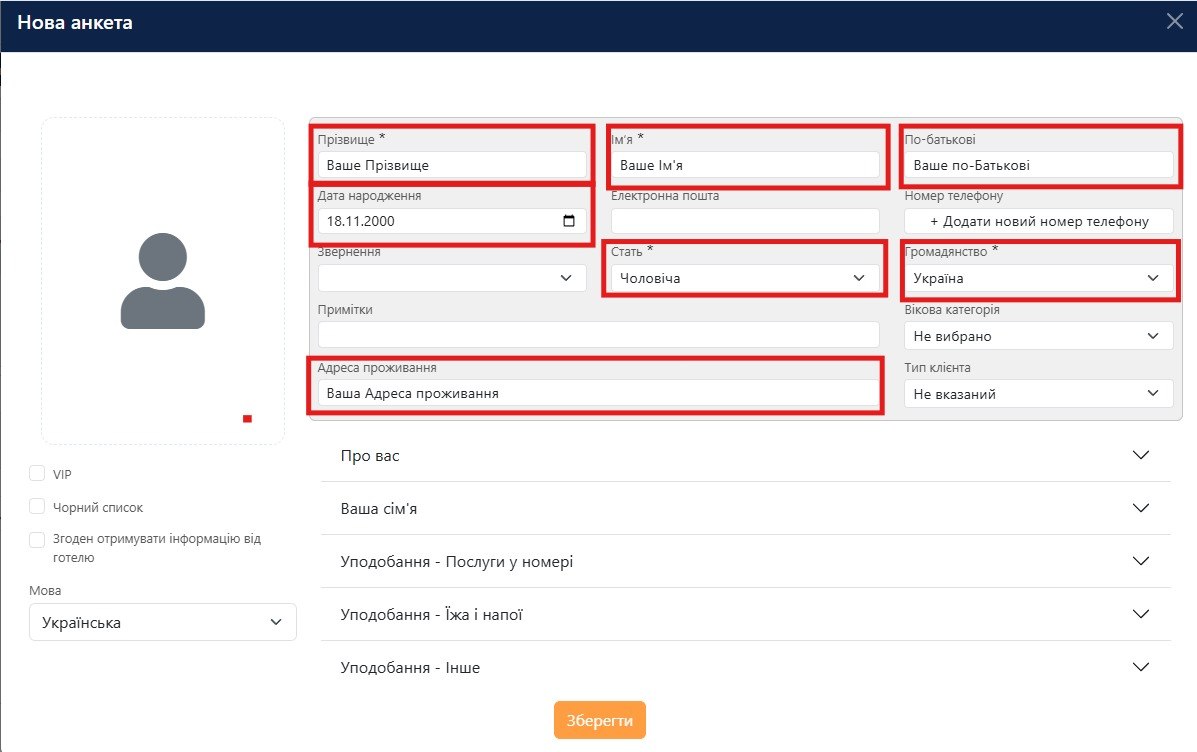Click the Зберегти button
The width and height of the screenshot is (1197, 752).
coord(599,720)
